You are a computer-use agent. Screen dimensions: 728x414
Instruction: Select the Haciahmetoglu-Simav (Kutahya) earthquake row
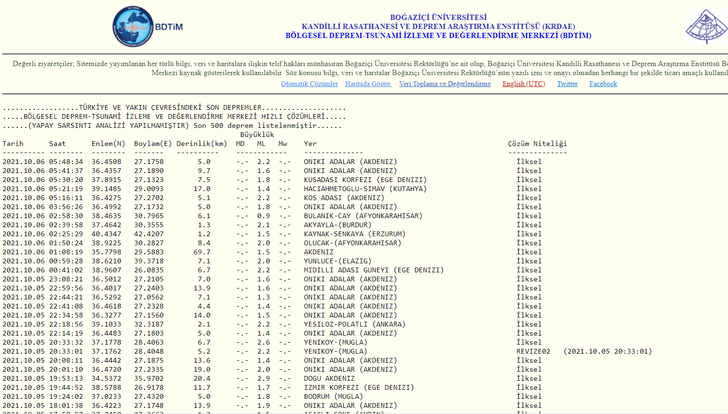click(x=366, y=188)
